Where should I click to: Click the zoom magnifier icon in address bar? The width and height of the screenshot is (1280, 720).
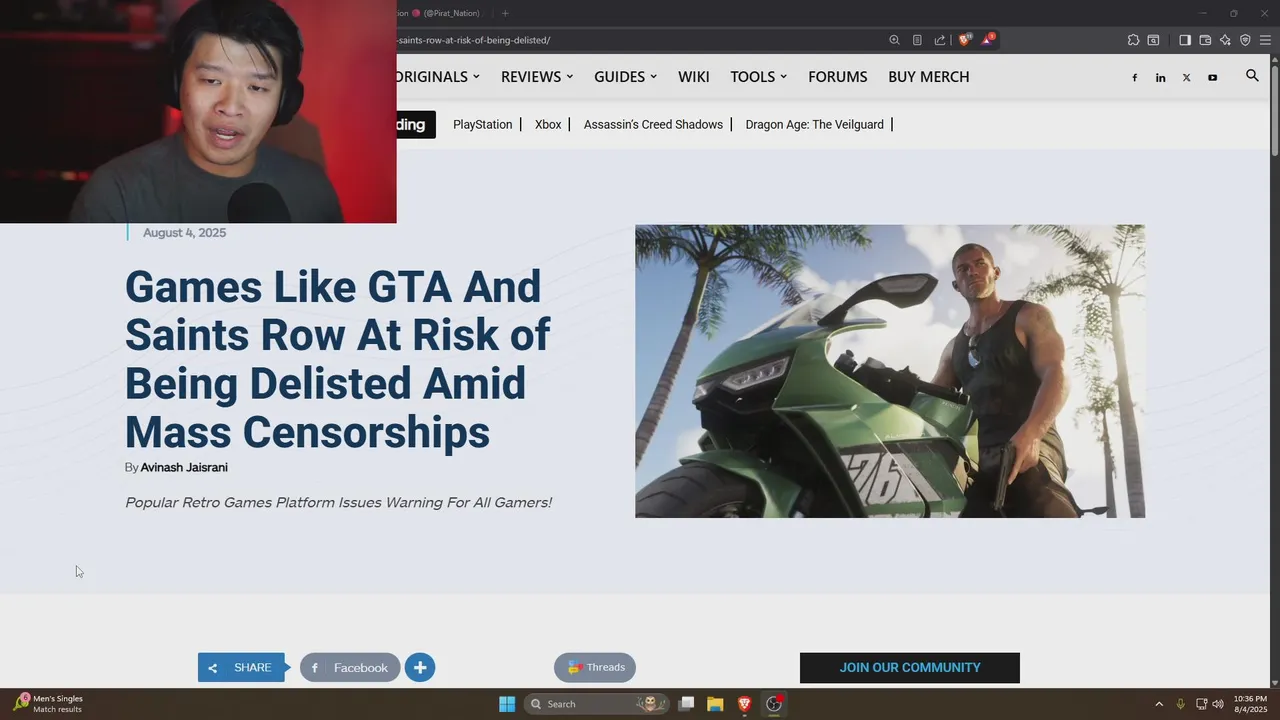click(895, 40)
